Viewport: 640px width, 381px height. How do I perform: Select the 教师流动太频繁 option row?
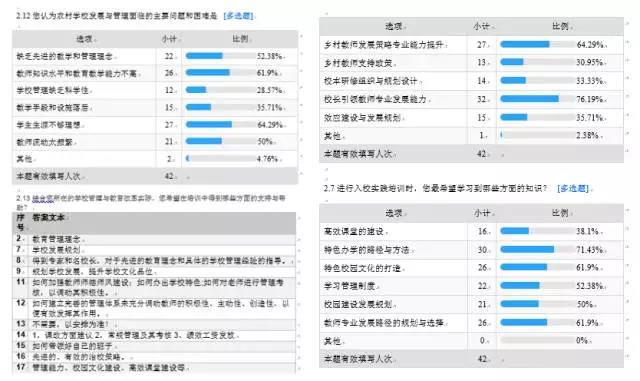155,141
